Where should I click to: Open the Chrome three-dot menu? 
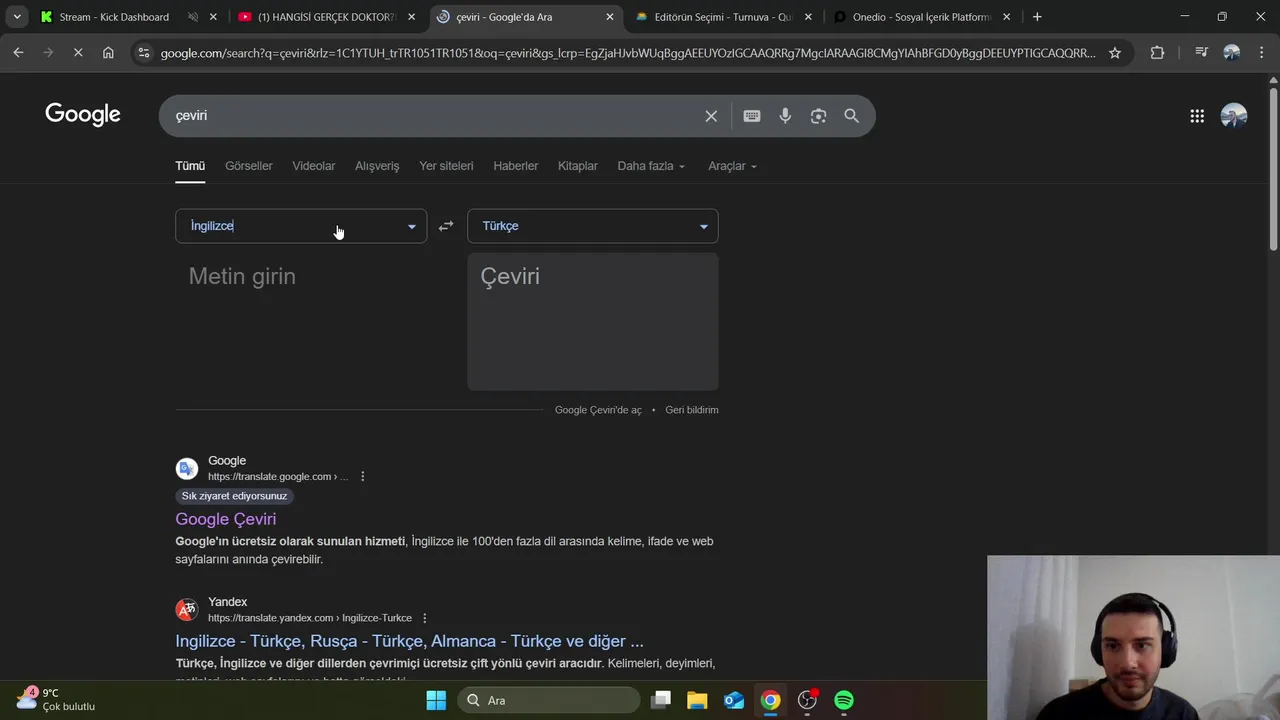(1261, 53)
